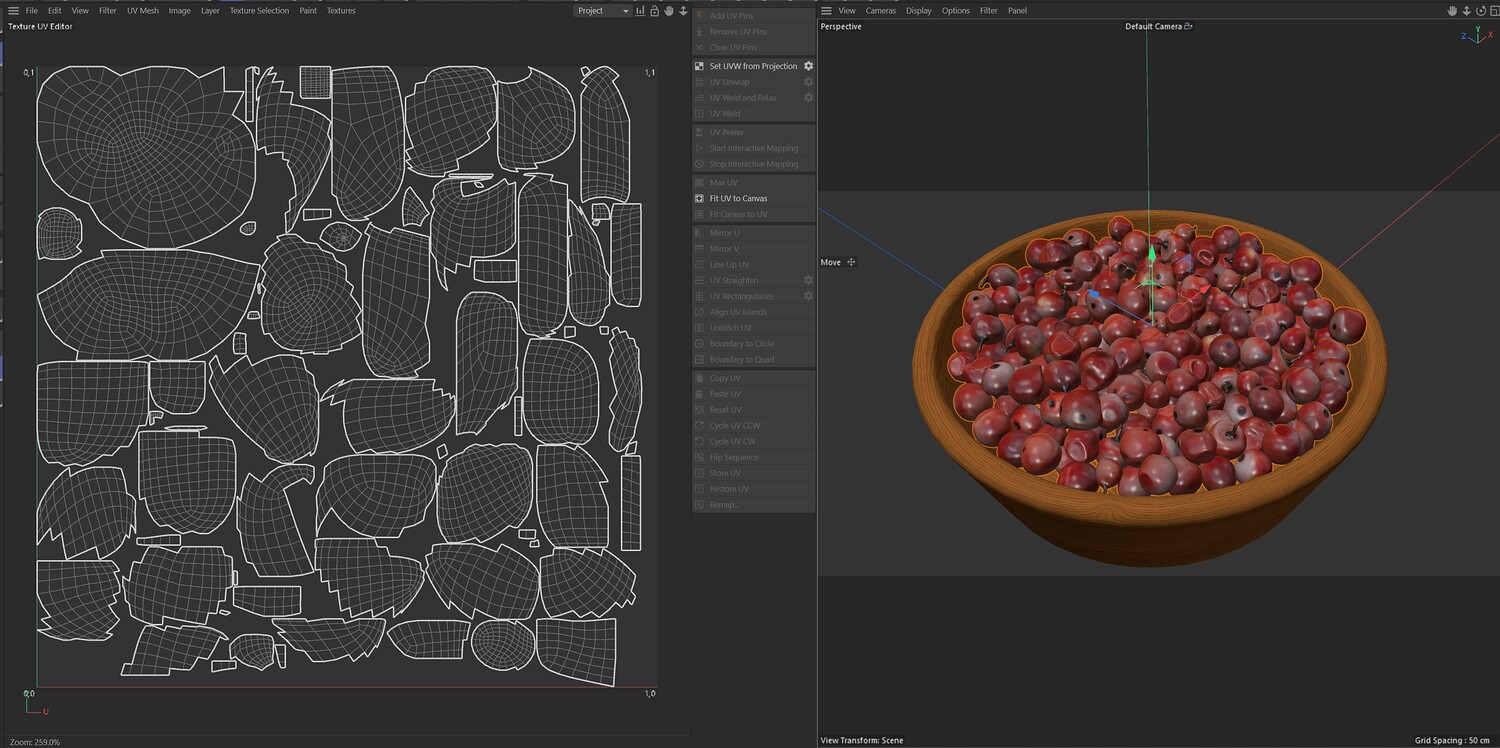Click Set UVW from Projection command

754,66
